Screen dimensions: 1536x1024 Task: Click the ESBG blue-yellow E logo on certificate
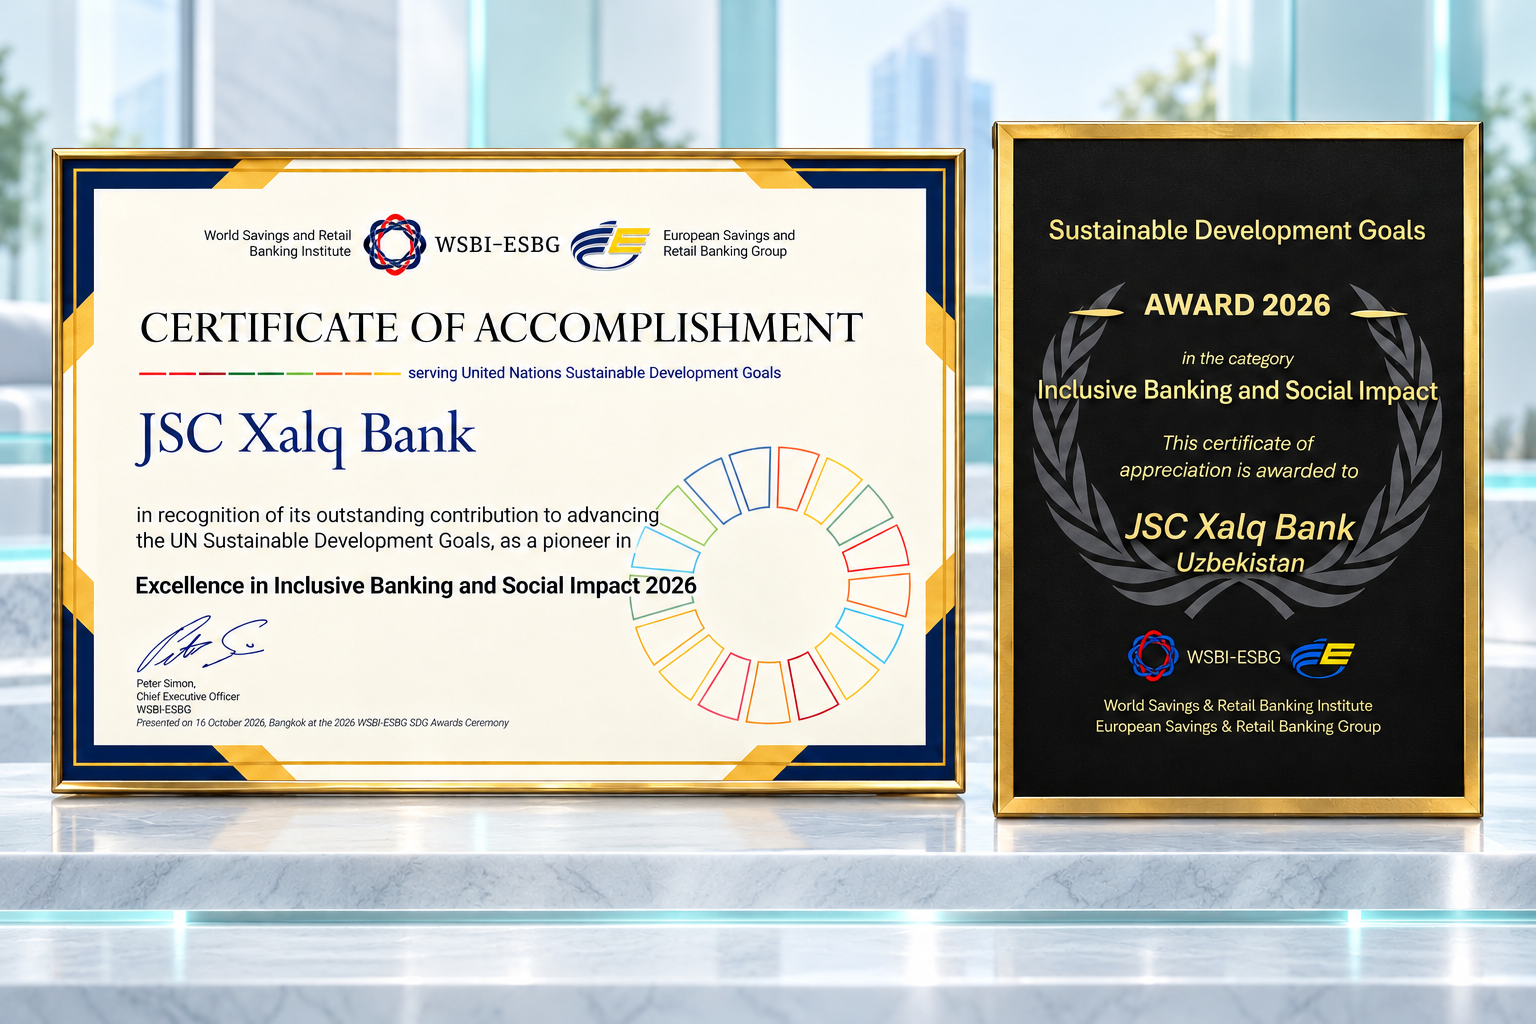[x=610, y=245]
